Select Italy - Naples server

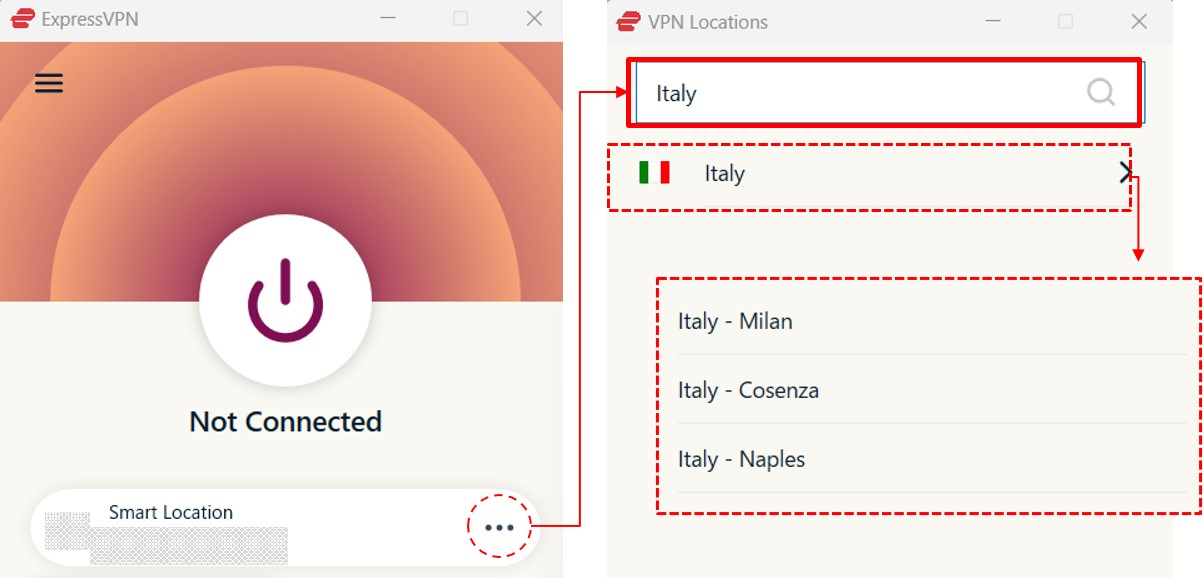tap(741, 459)
